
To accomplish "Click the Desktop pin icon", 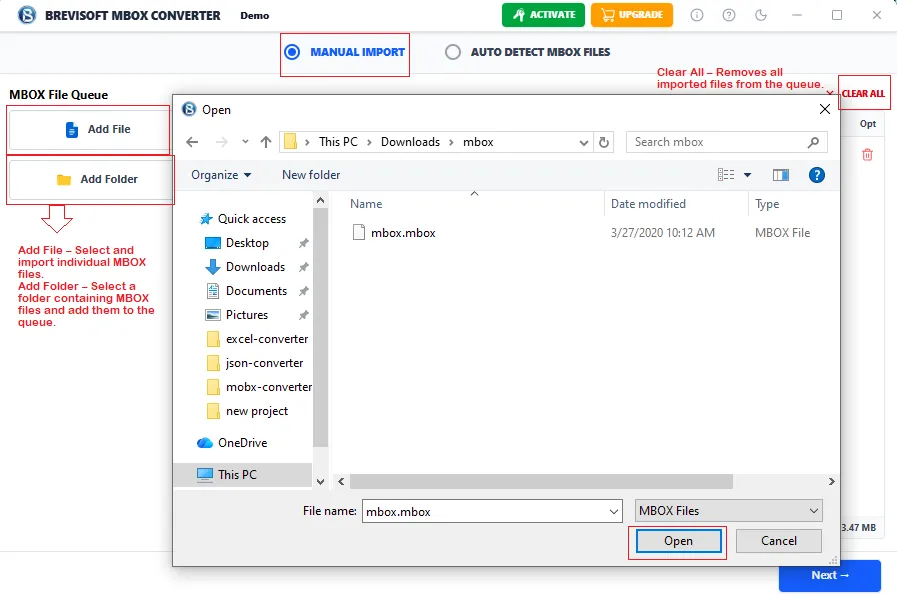I will pos(304,243).
